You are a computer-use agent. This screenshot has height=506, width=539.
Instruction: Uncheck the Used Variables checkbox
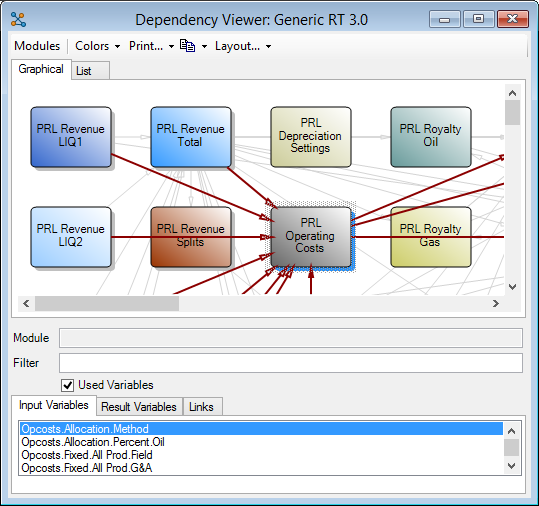pos(67,385)
